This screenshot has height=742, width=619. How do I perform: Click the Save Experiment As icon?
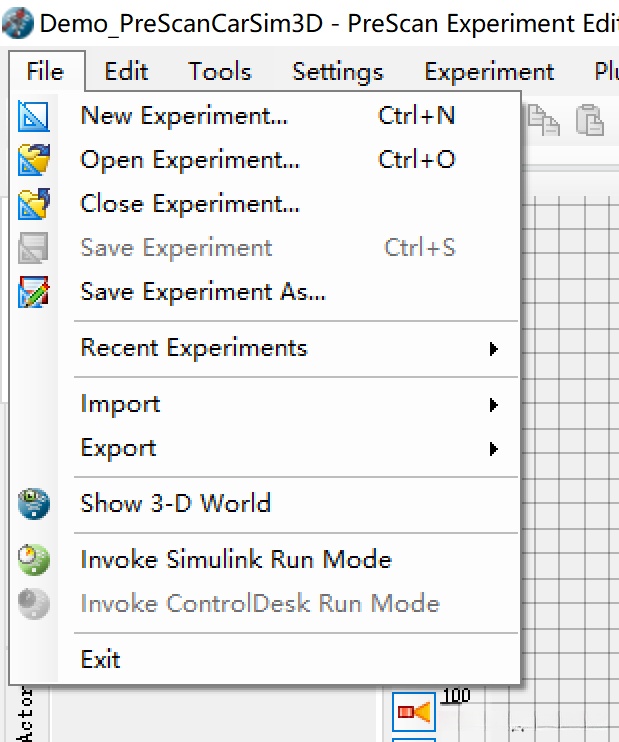tap(34, 292)
